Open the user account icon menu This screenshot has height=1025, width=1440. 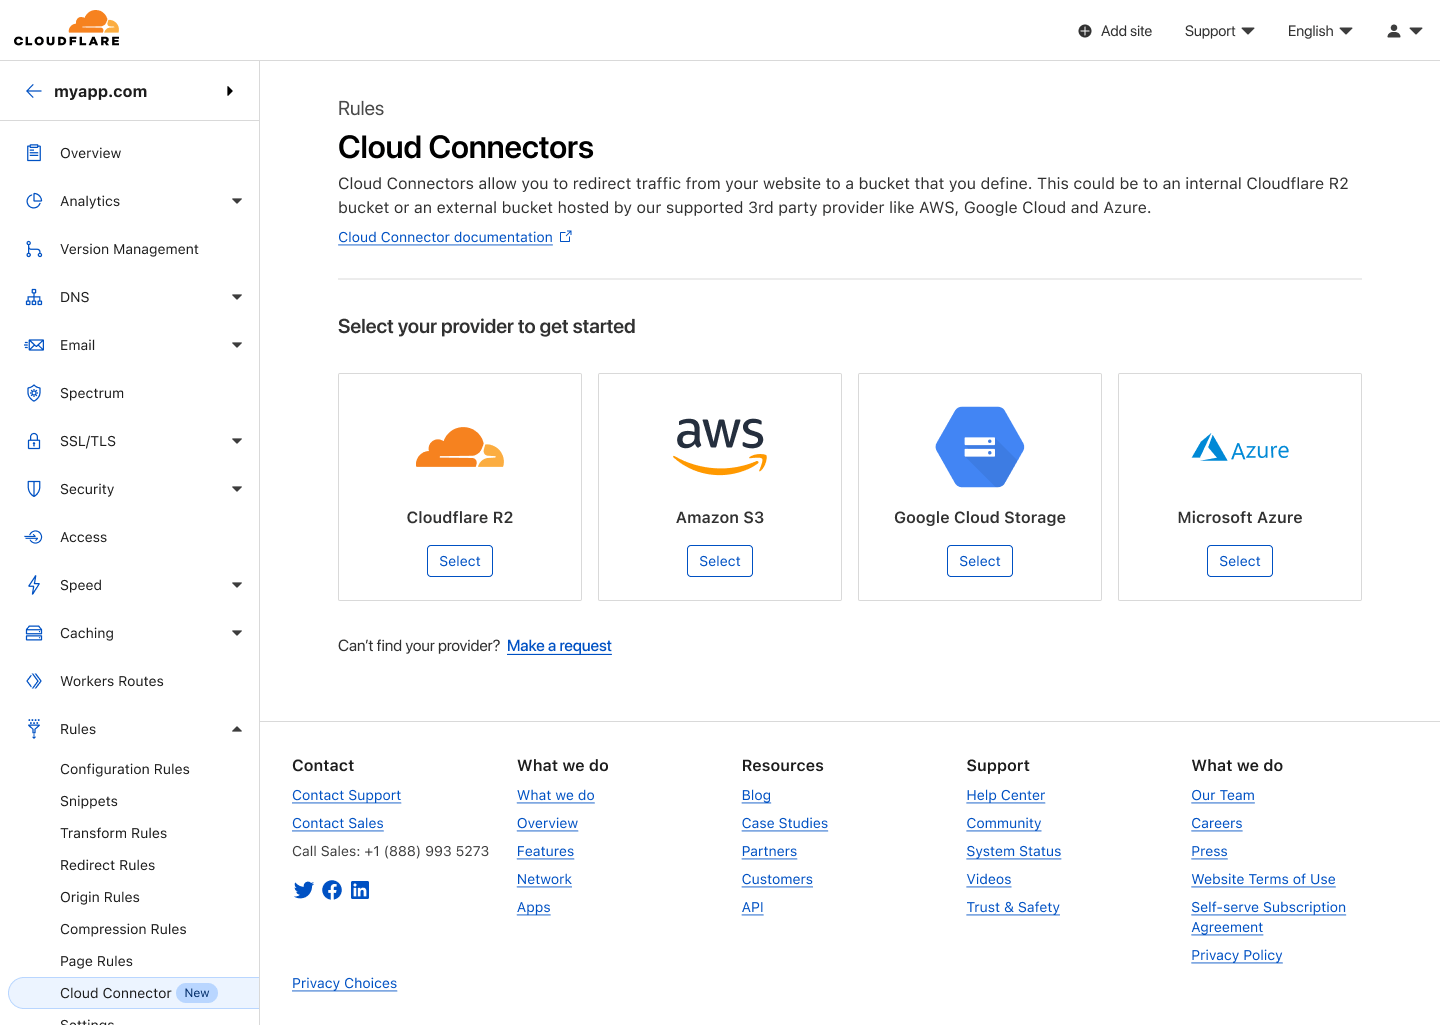tap(1403, 31)
